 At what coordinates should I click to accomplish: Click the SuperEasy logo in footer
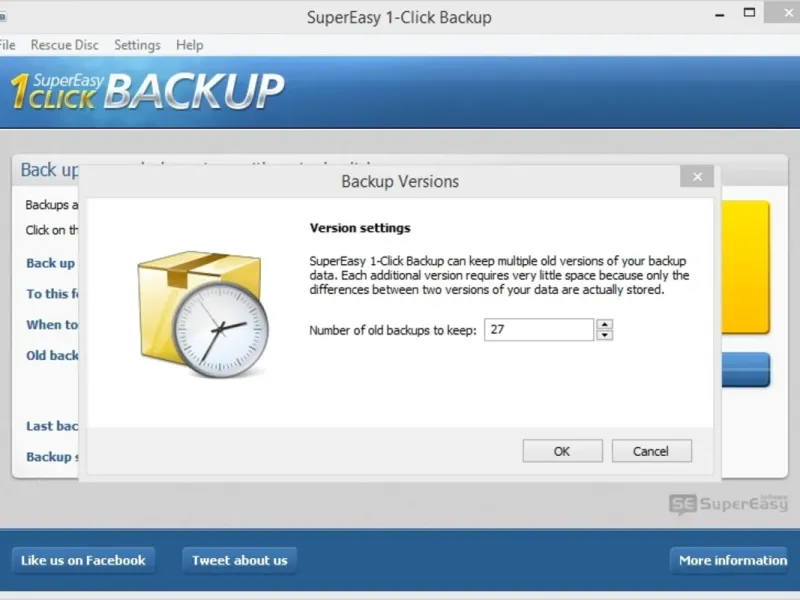pyautogui.click(x=727, y=504)
